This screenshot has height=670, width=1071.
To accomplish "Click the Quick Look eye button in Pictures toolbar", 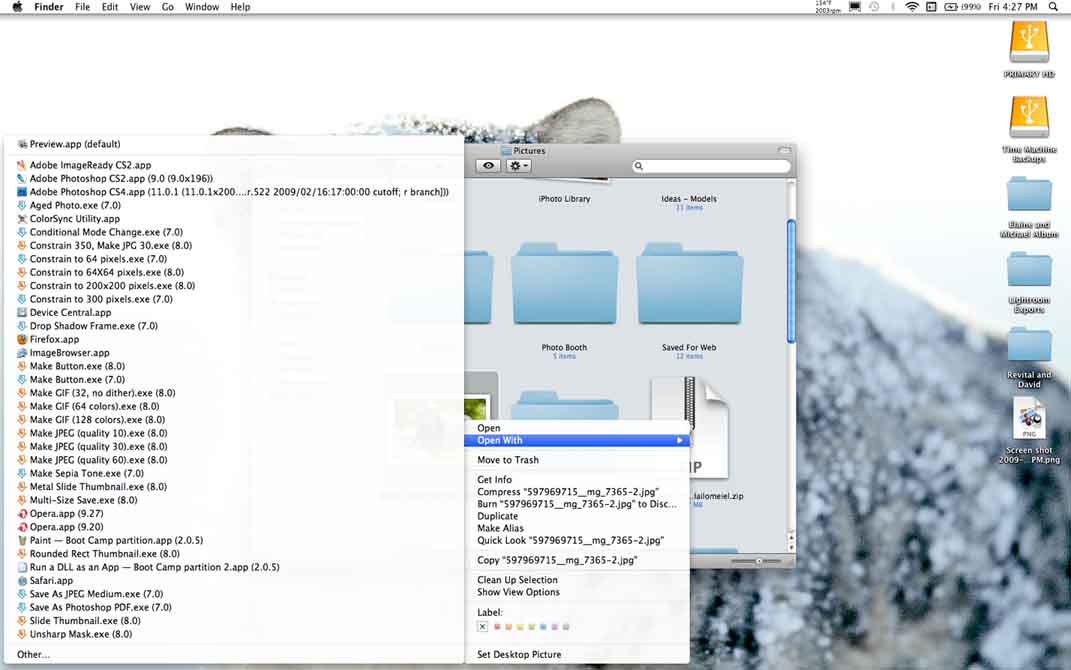I will coord(488,165).
